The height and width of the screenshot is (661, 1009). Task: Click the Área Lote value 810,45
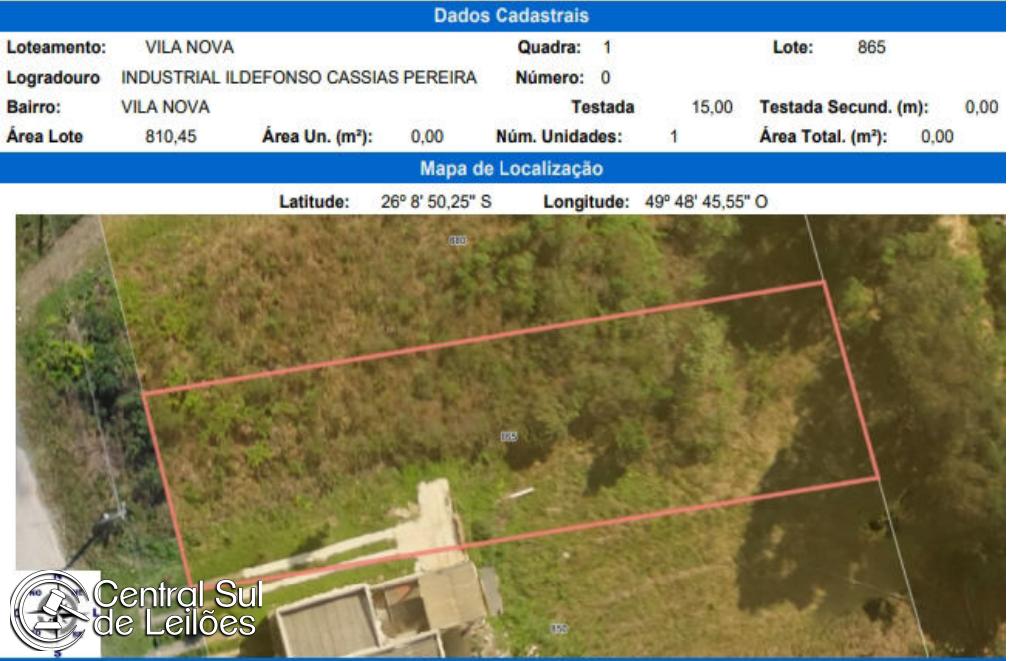point(171,137)
